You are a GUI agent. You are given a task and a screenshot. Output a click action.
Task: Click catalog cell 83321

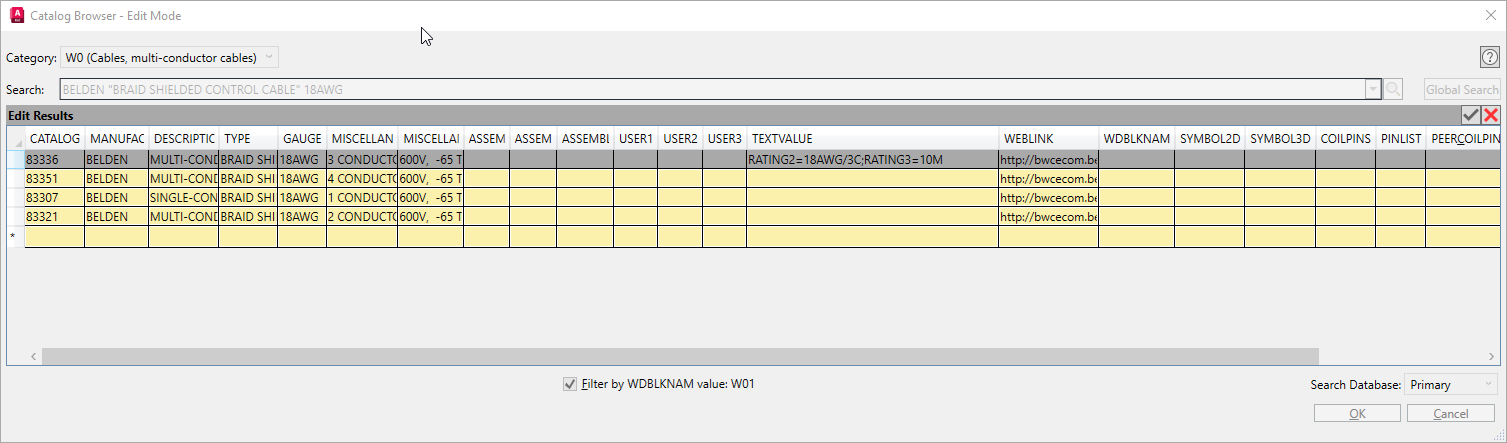(55, 216)
